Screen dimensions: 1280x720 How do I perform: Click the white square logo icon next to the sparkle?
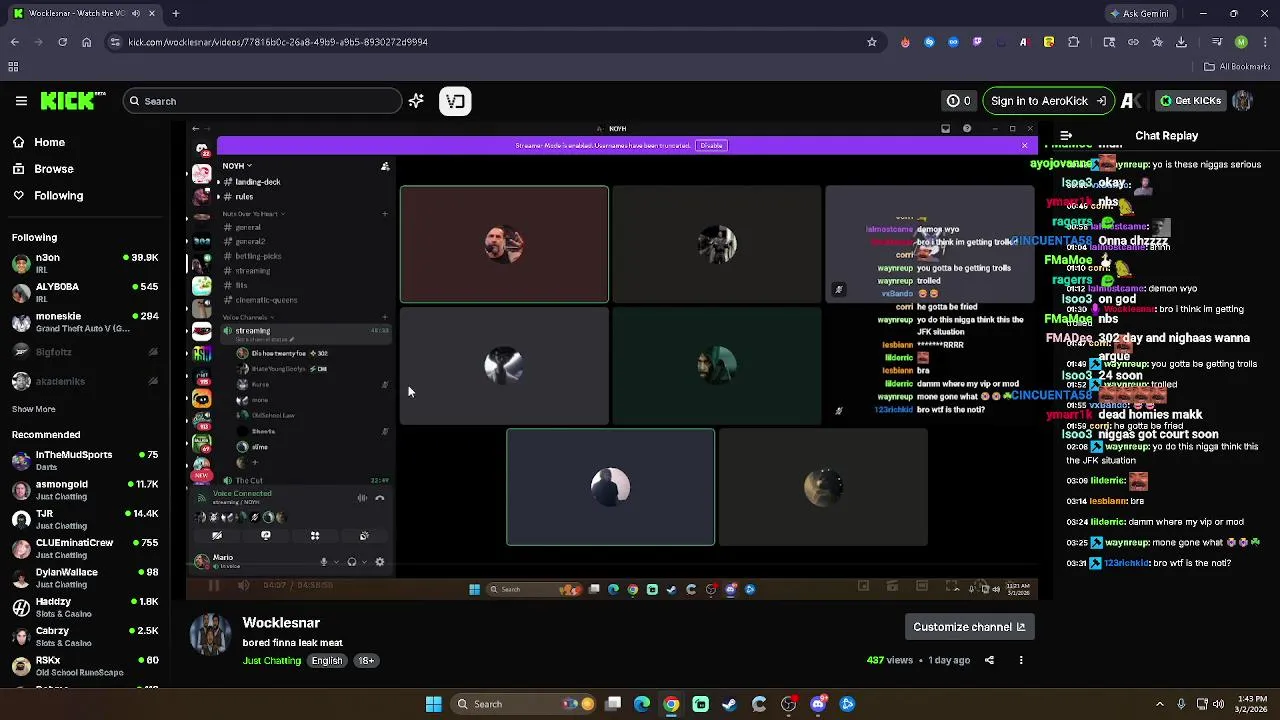tap(455, 101)
